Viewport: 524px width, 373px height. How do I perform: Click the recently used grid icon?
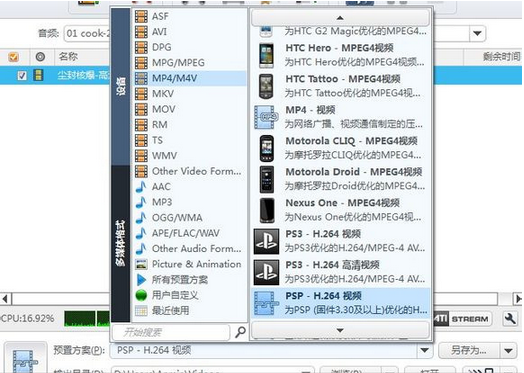coord(141,310)
